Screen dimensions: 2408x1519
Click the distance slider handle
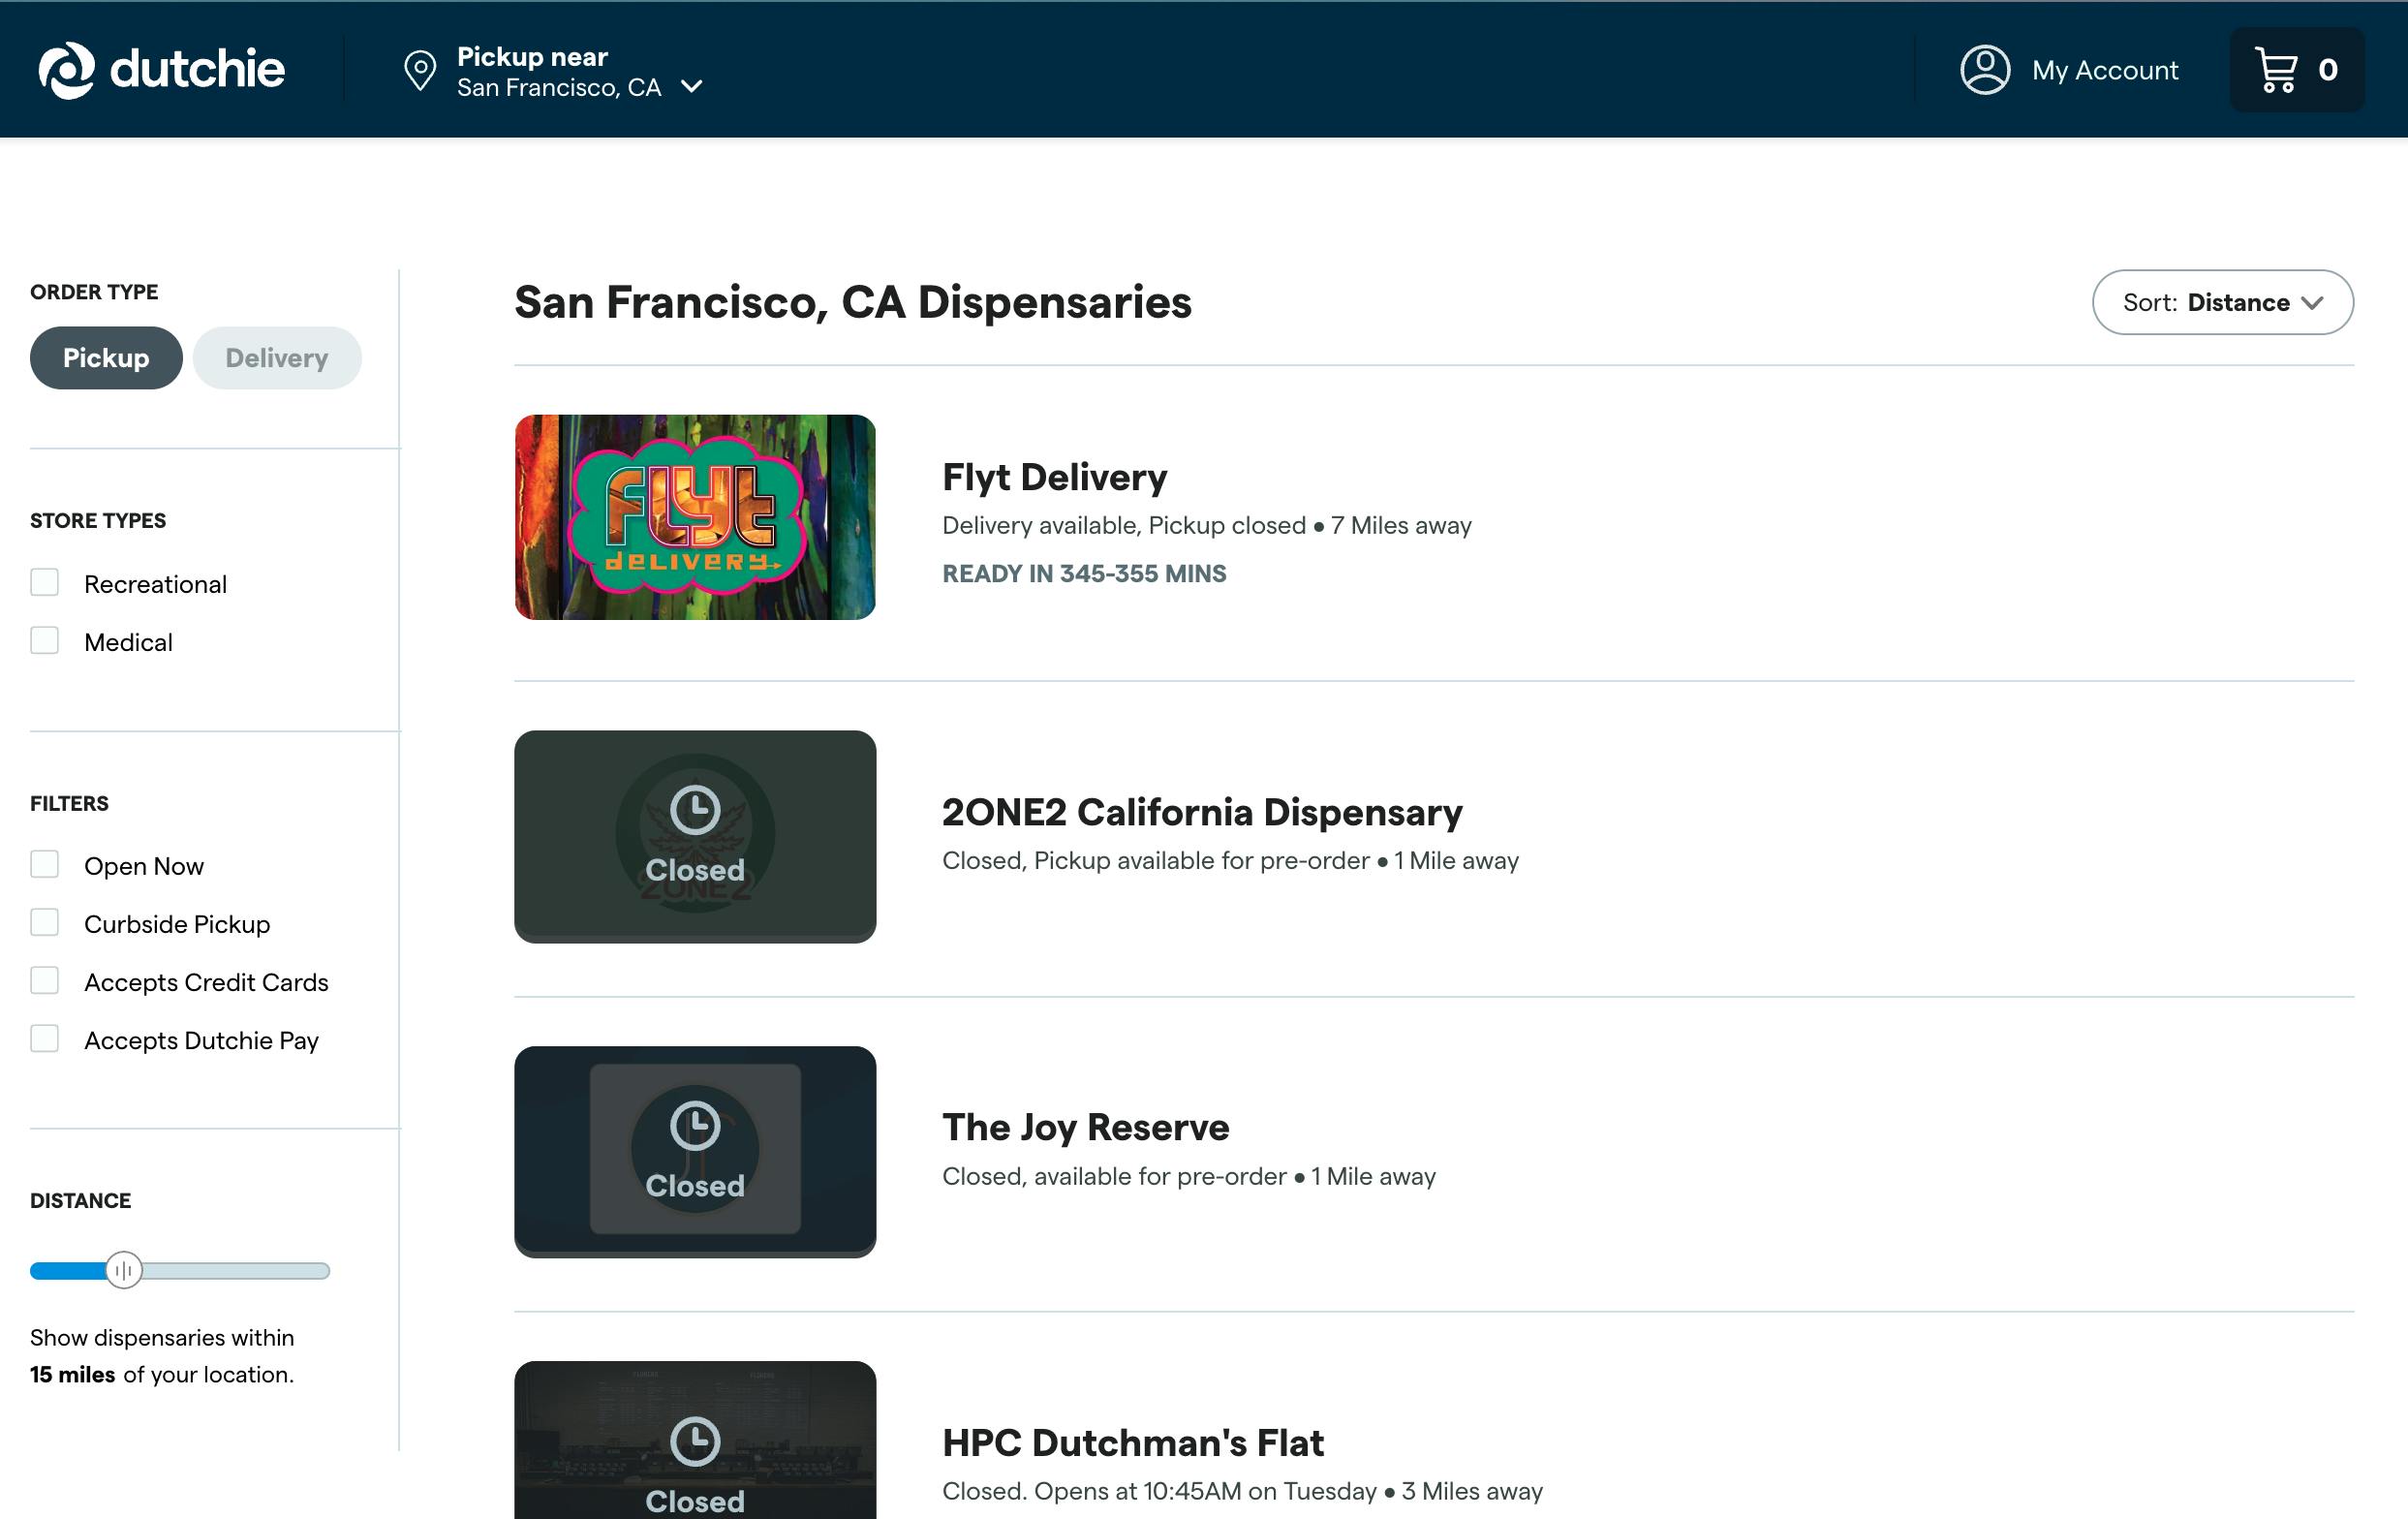124,1270
